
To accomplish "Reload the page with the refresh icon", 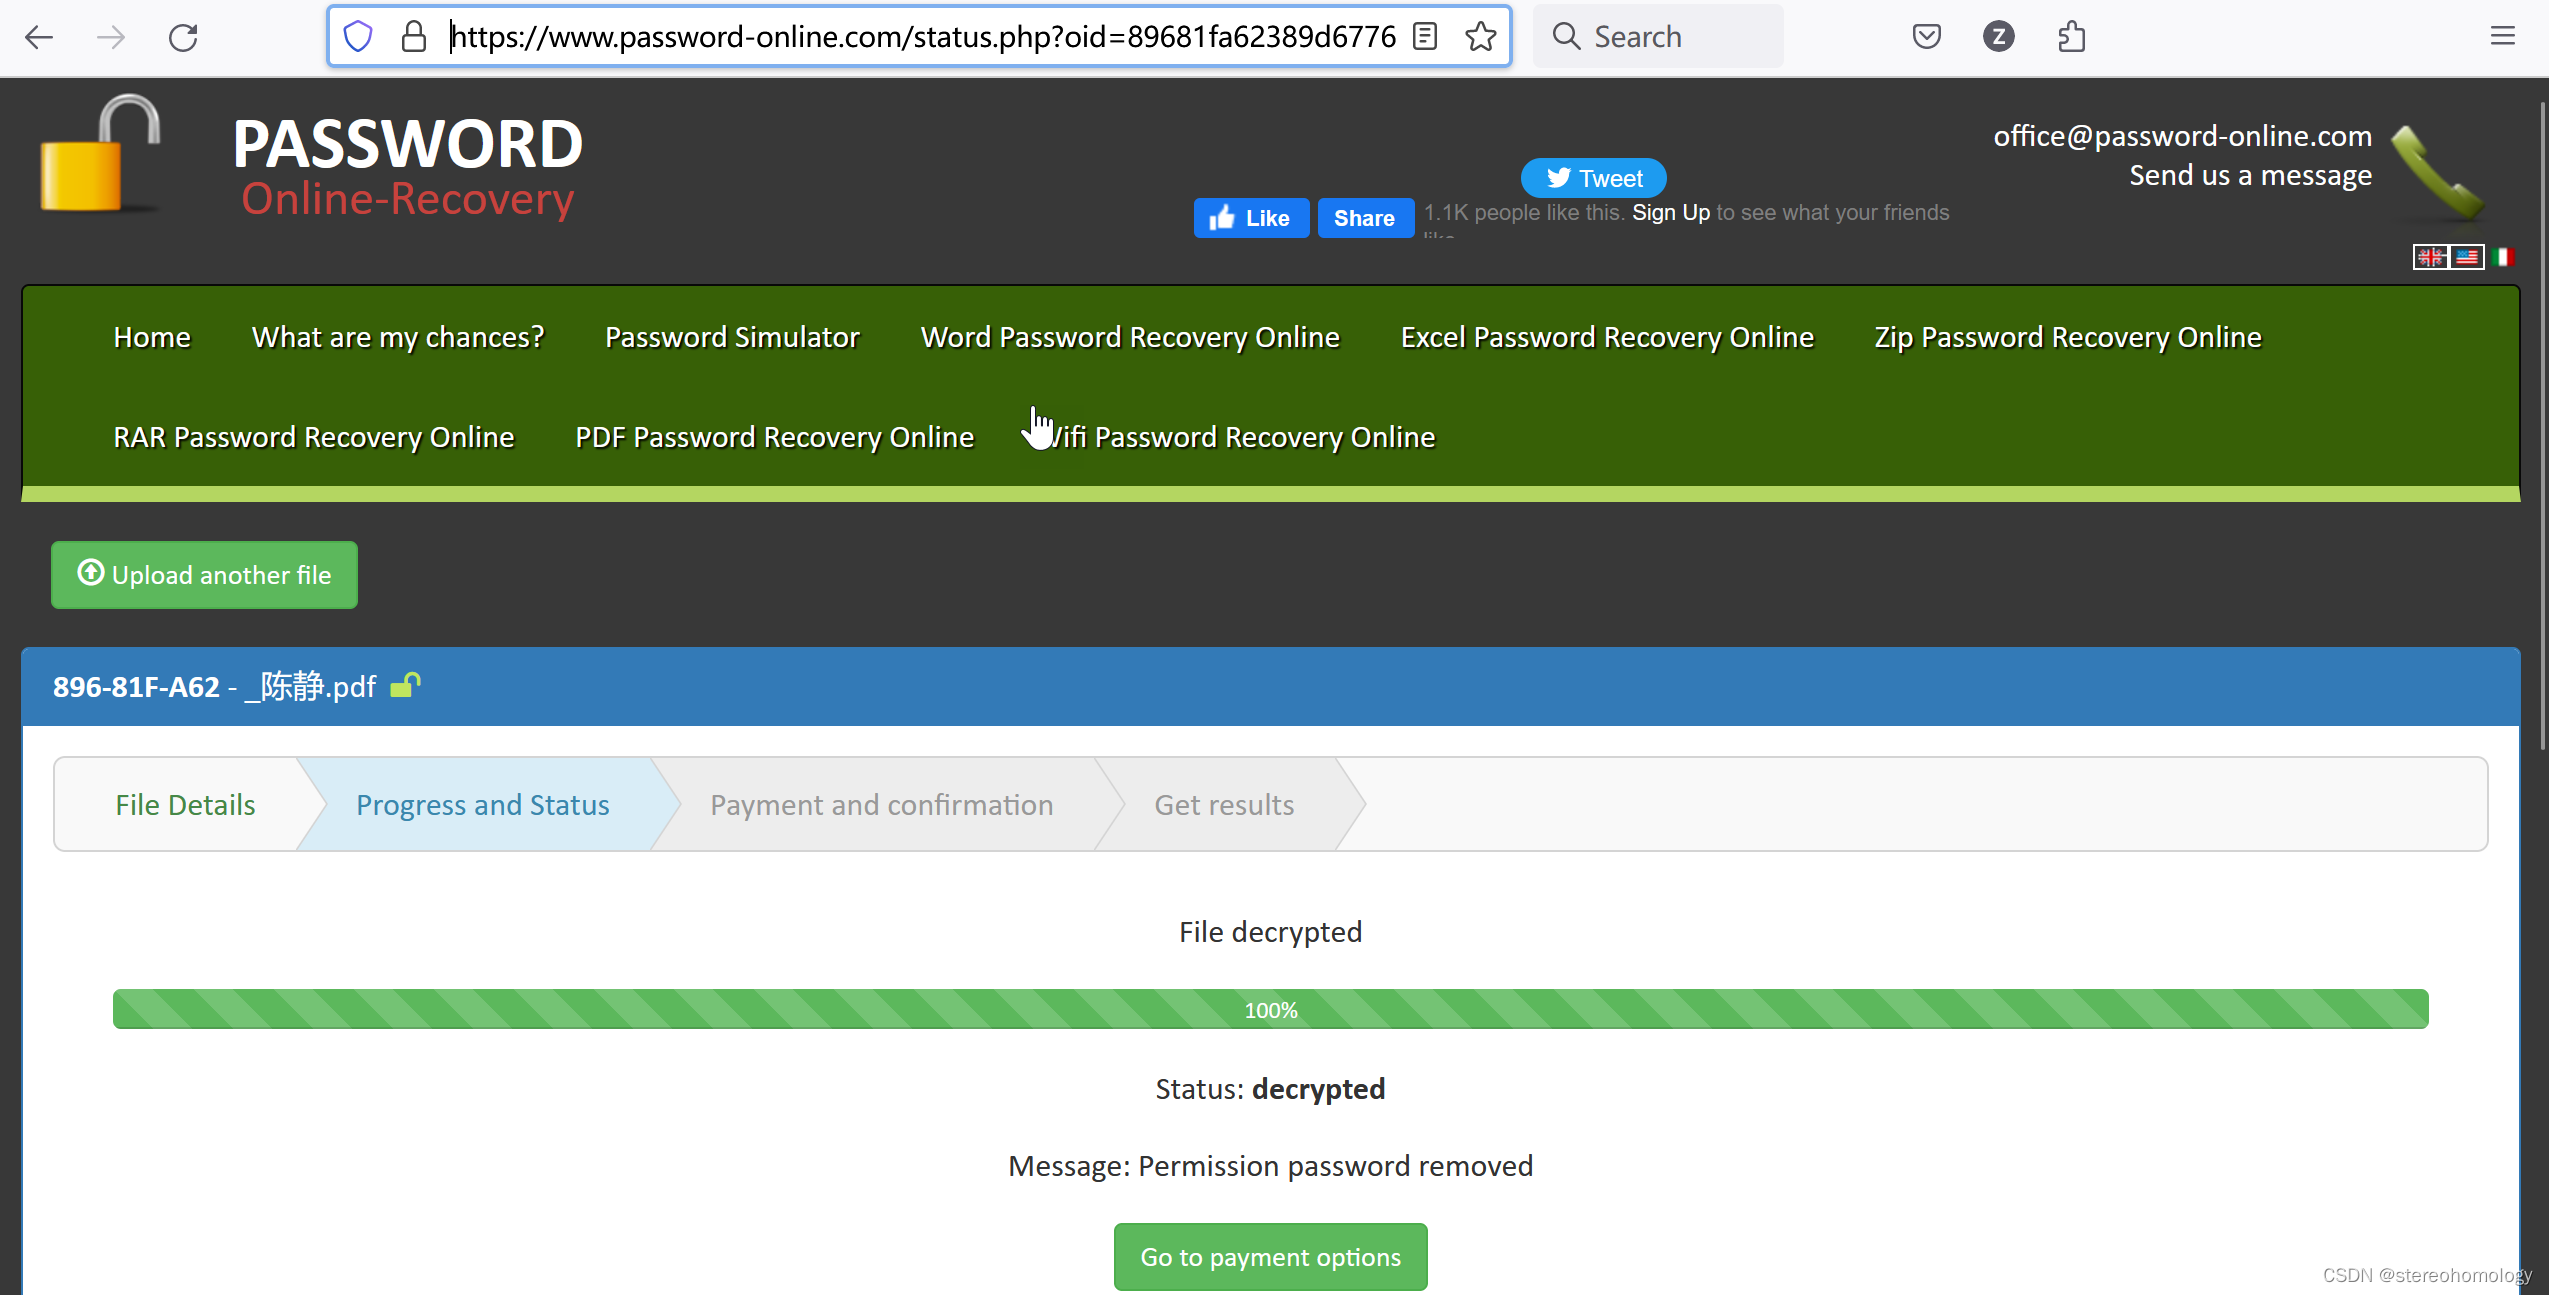I will click(x=183, y=37).
